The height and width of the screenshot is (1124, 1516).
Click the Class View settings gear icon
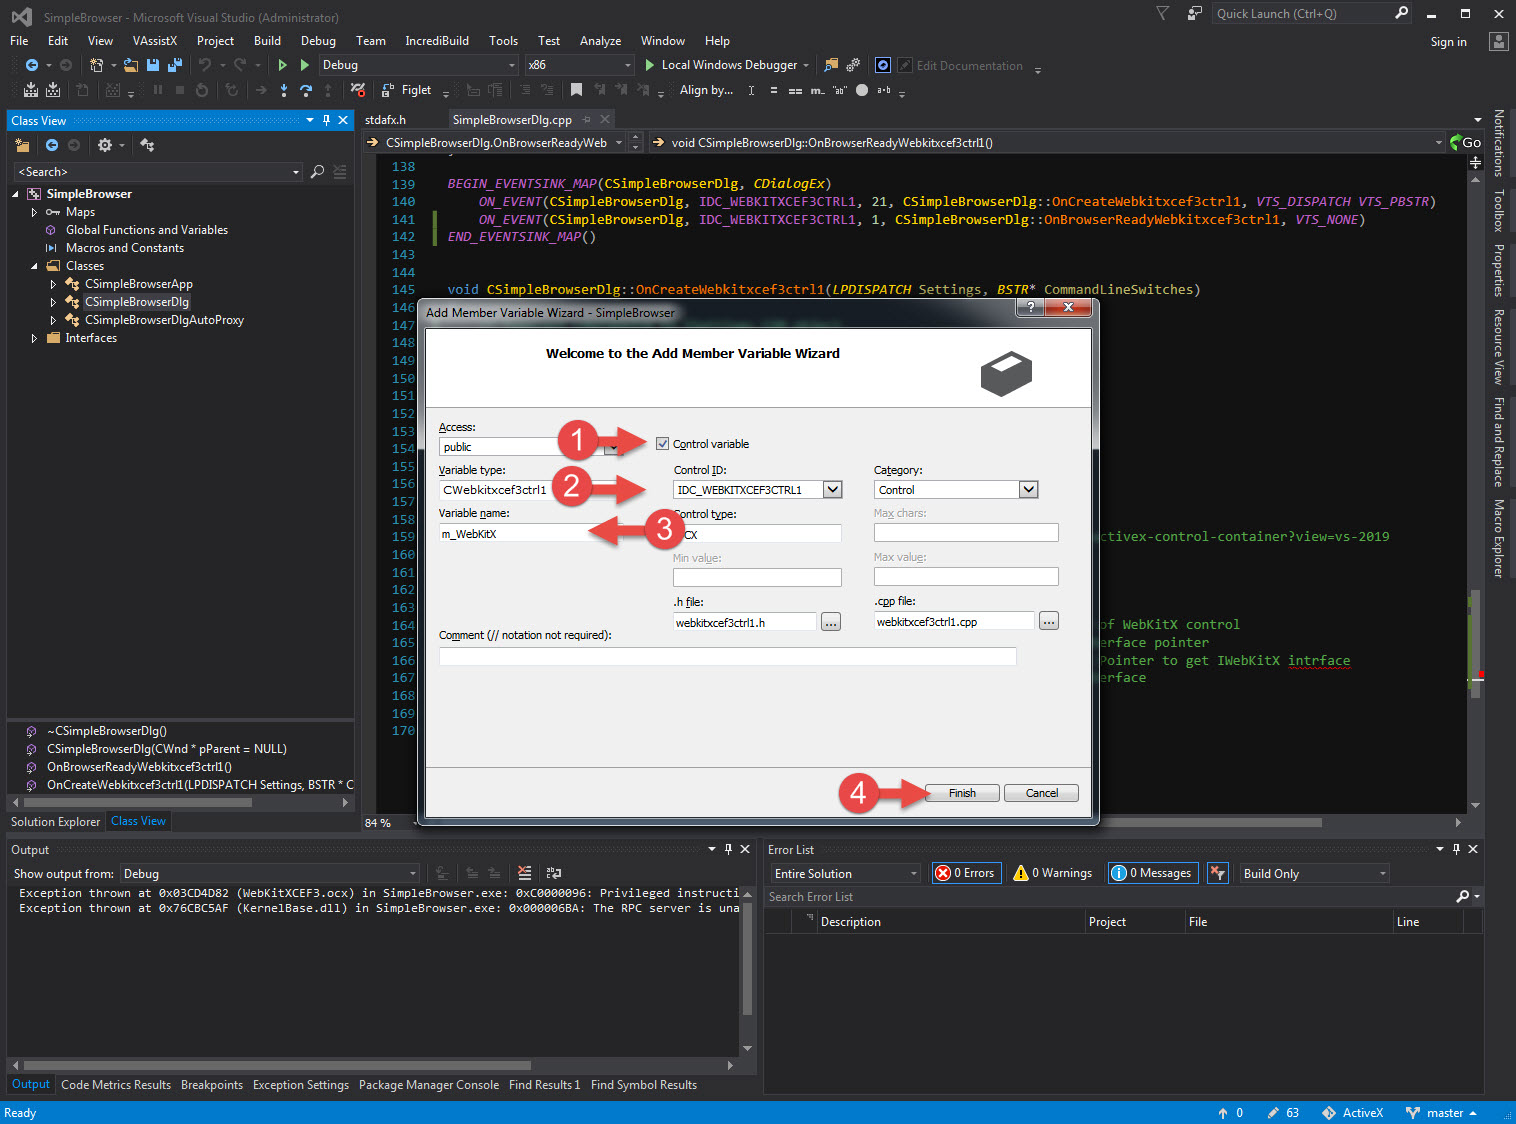pyautogui.click(x=105, y=145)
